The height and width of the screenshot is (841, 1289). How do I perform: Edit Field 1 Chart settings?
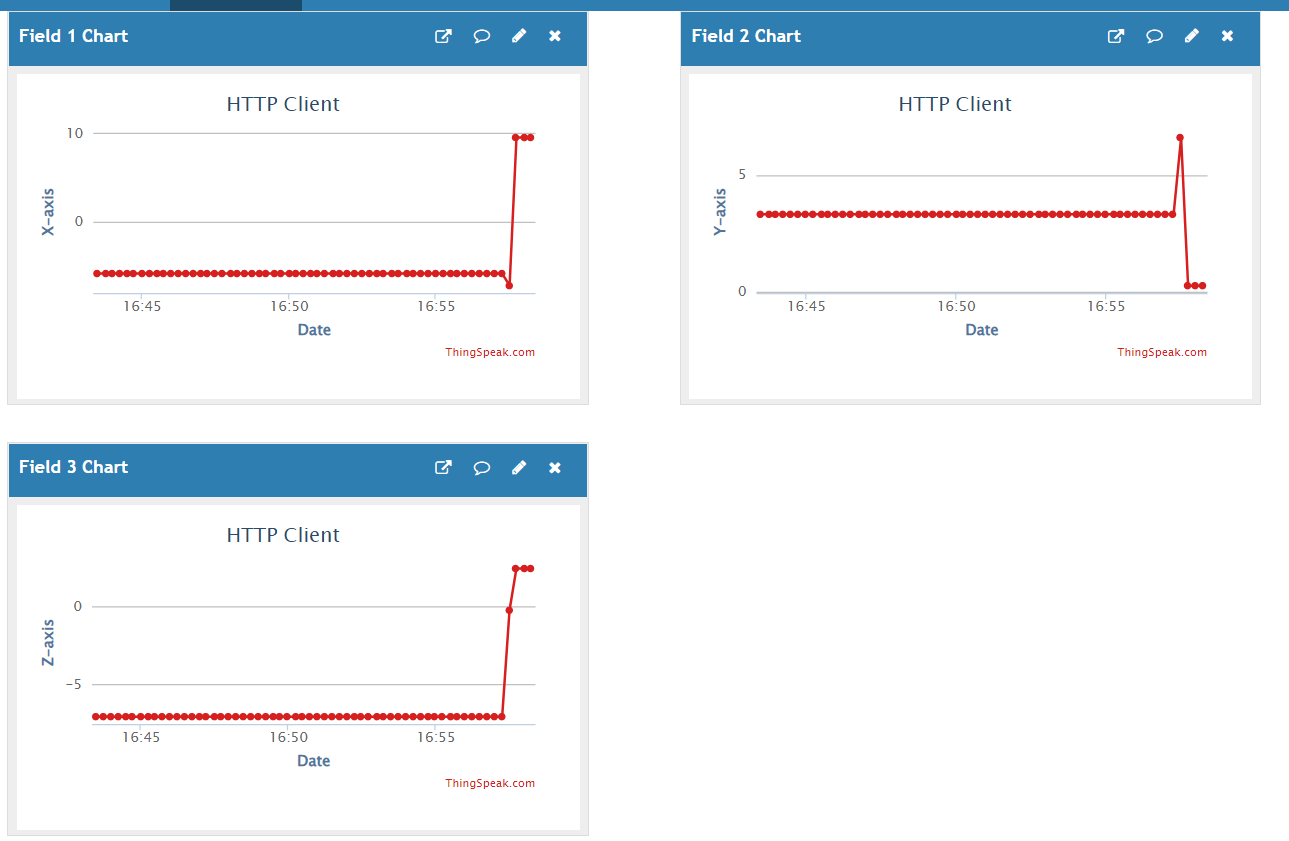[x=518, y=36]
